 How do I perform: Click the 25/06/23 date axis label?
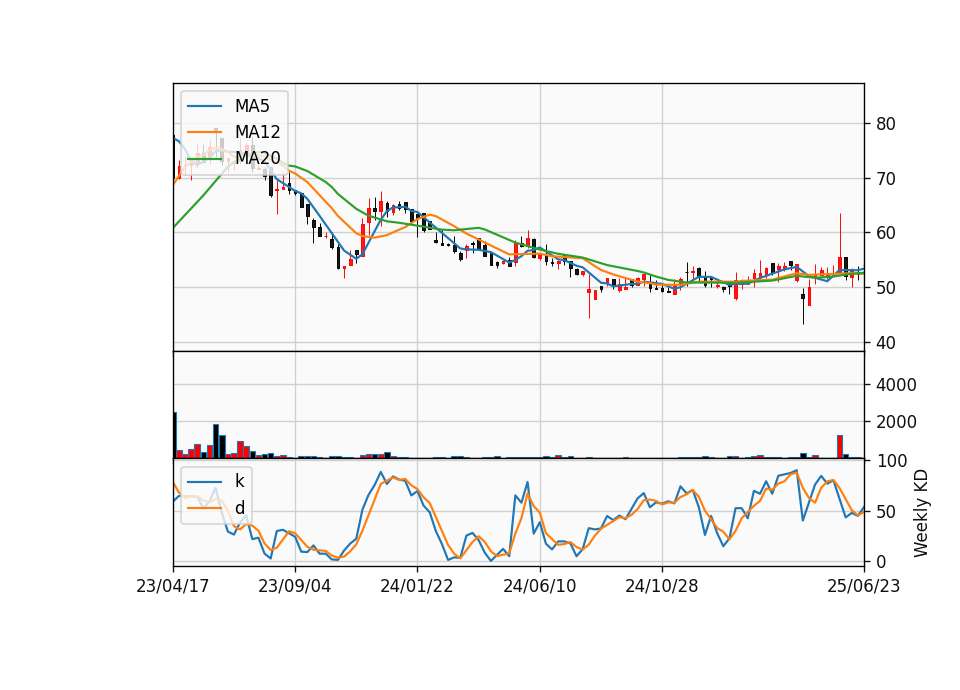pyautogui.click(x=864, y=587)
